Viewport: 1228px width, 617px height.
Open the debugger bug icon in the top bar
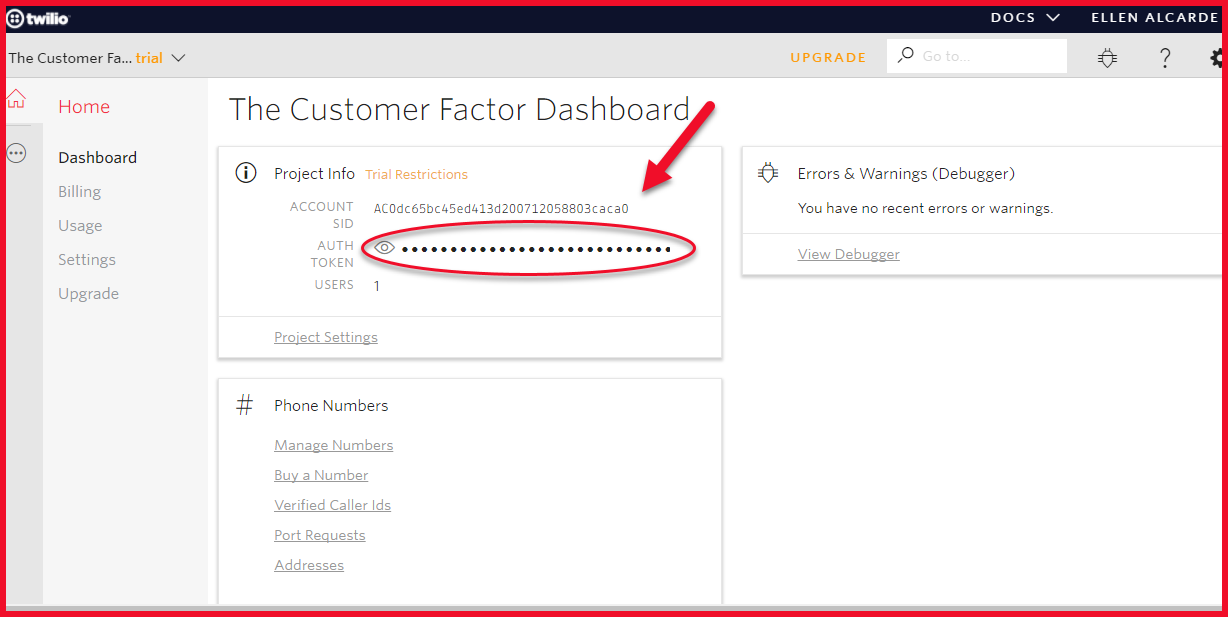point(1107,57)
